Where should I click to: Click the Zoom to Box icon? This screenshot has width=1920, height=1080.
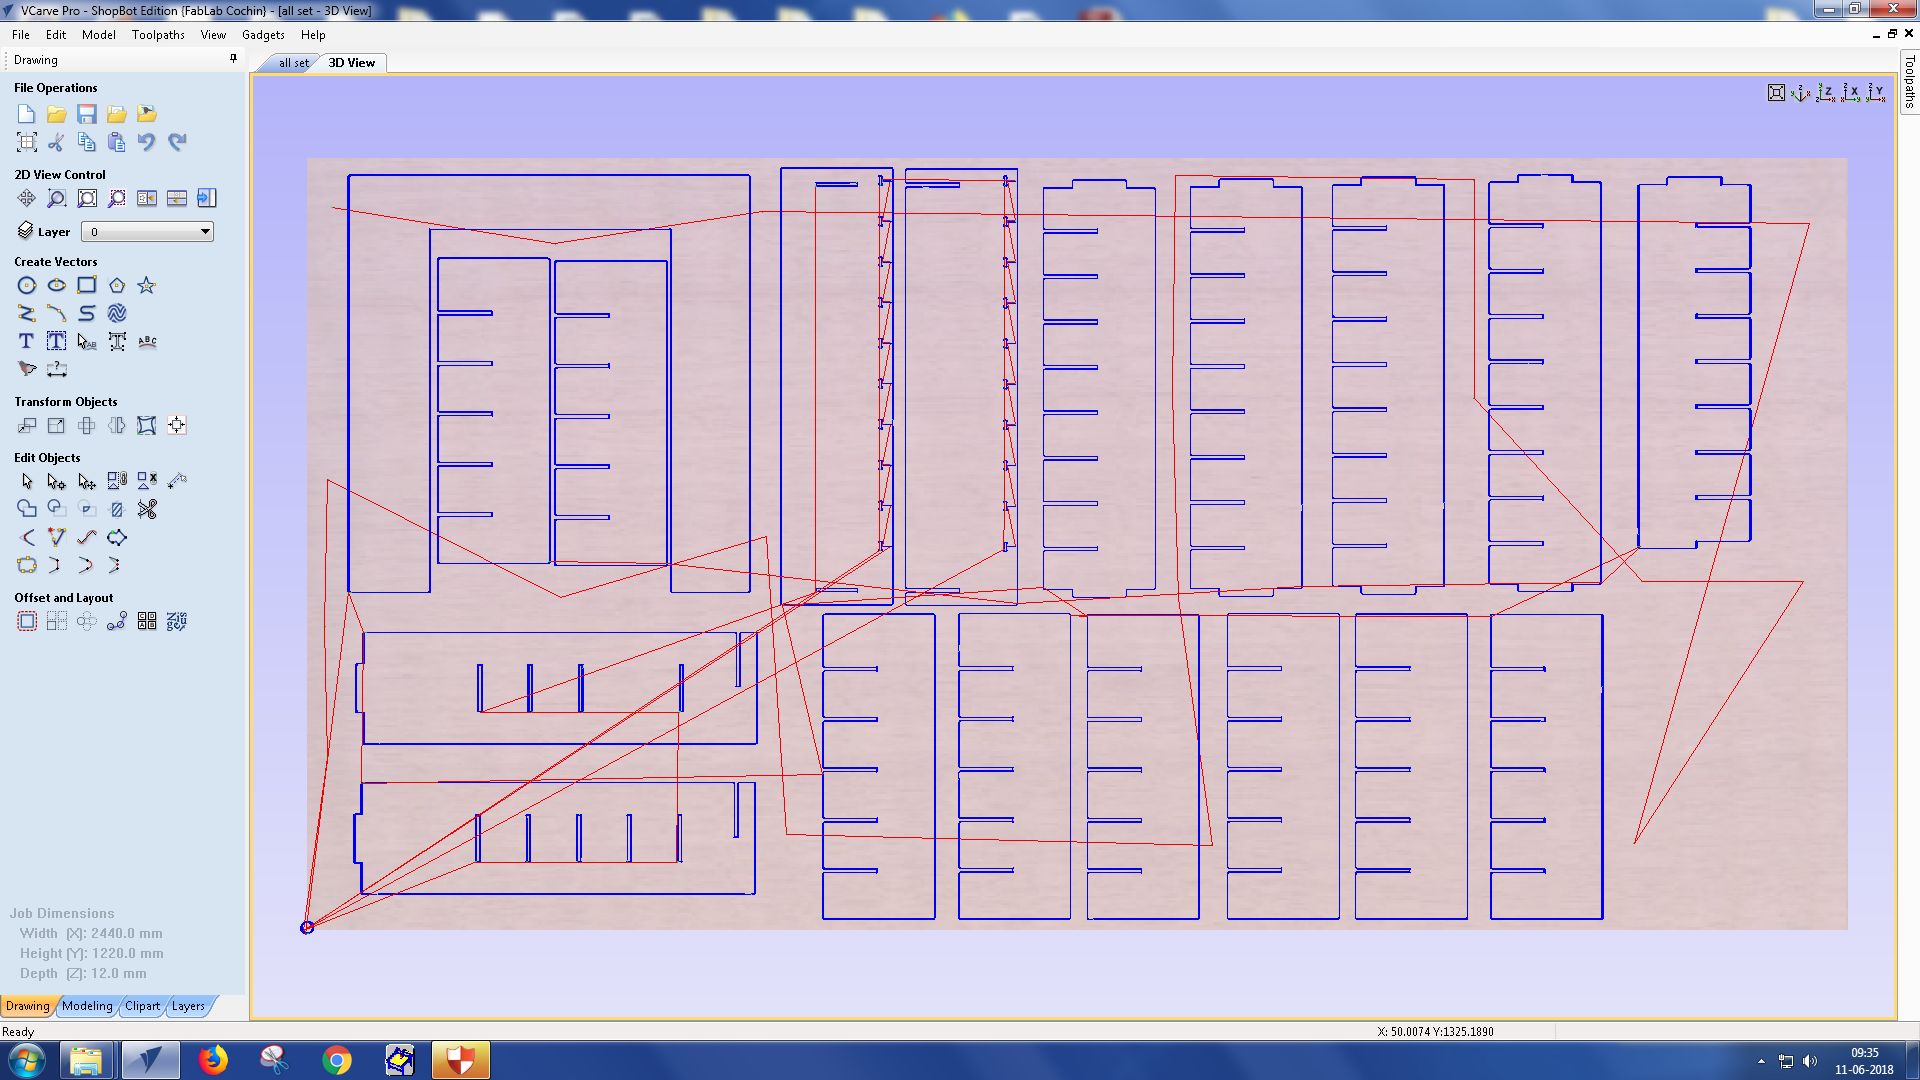[x=57, y=199]
